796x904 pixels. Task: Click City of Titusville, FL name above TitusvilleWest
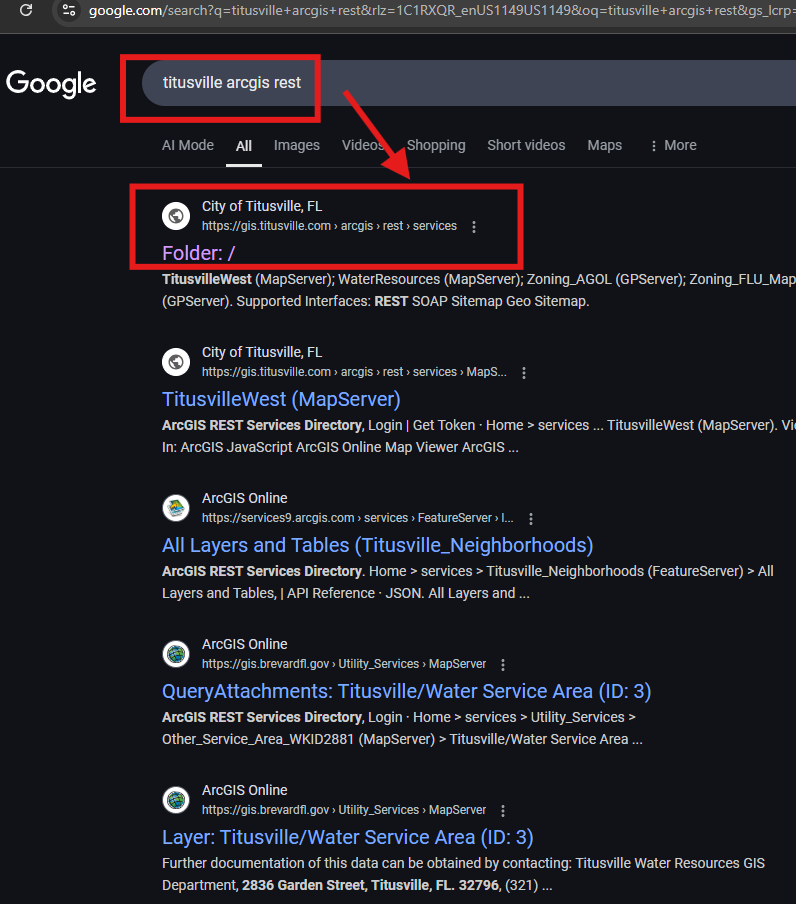point(262,352)
